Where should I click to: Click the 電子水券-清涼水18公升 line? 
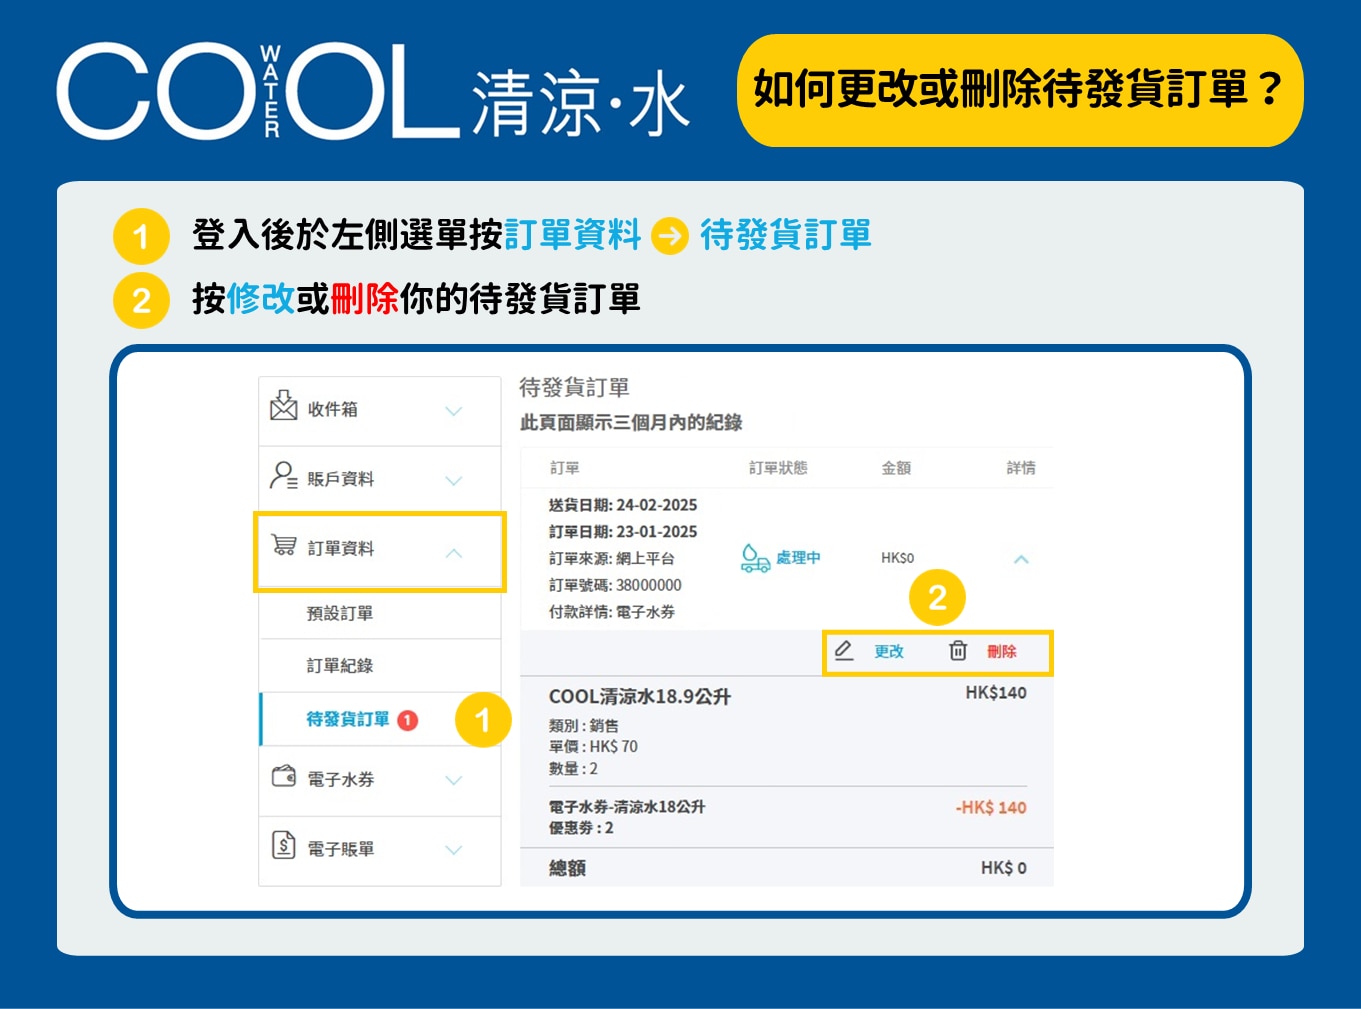[627, 806]
